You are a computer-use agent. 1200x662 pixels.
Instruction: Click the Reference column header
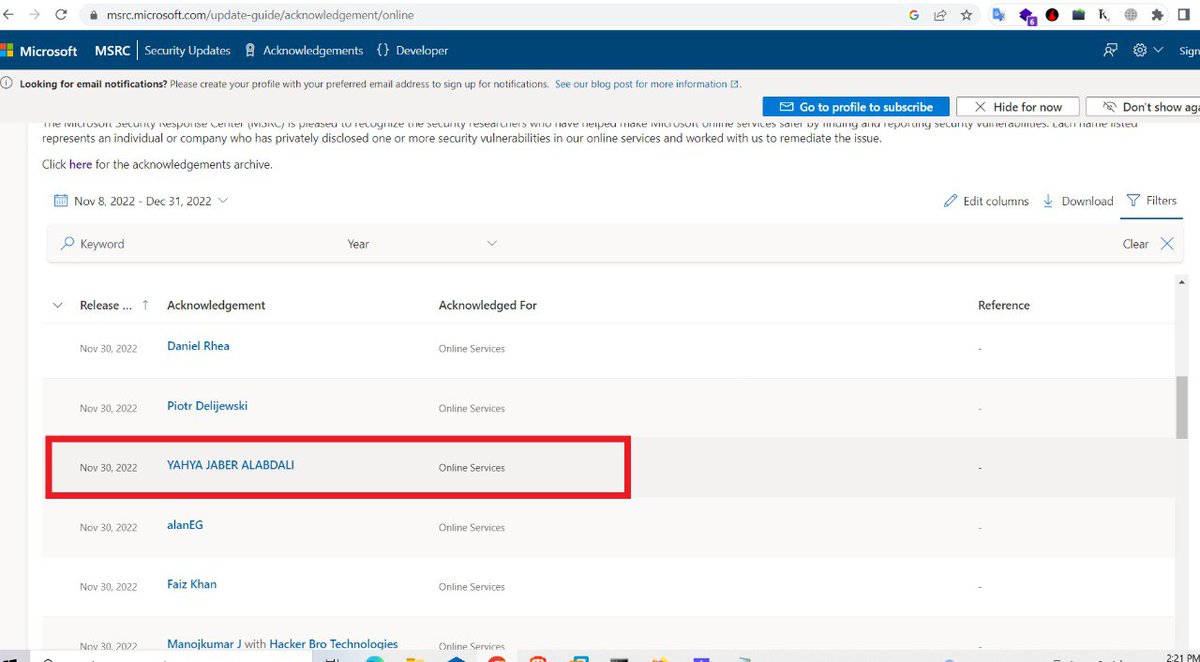(x=1004, y=305)
